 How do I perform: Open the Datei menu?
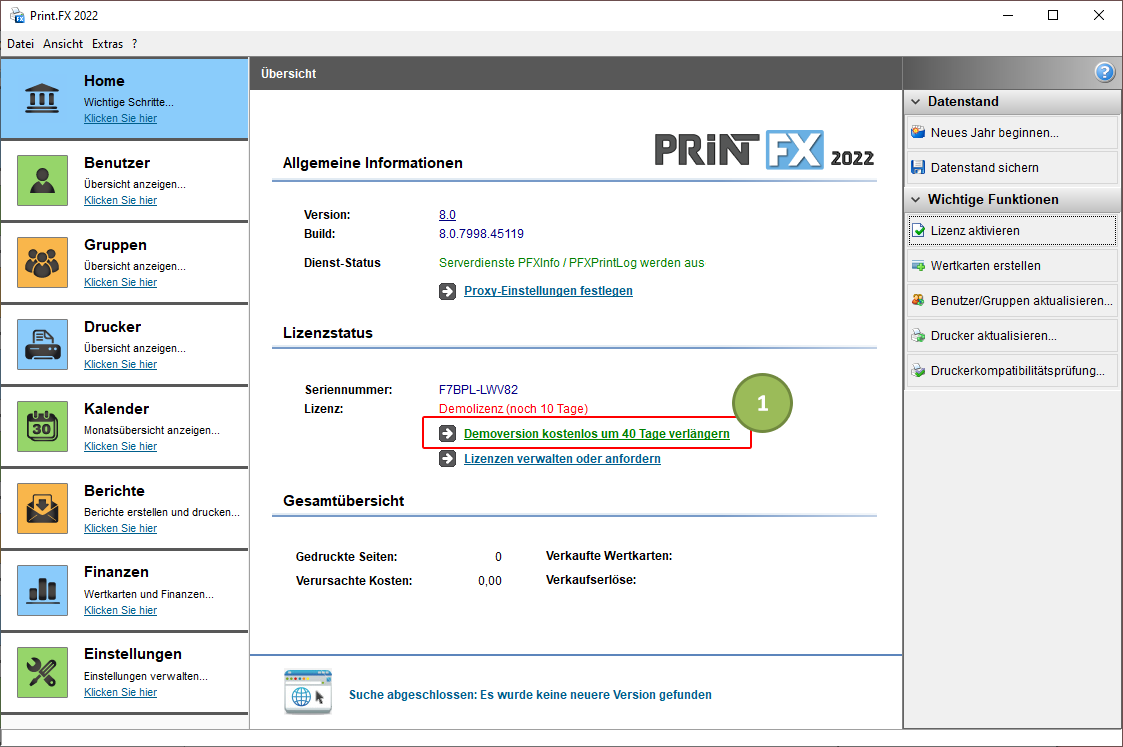pos(21,44)
